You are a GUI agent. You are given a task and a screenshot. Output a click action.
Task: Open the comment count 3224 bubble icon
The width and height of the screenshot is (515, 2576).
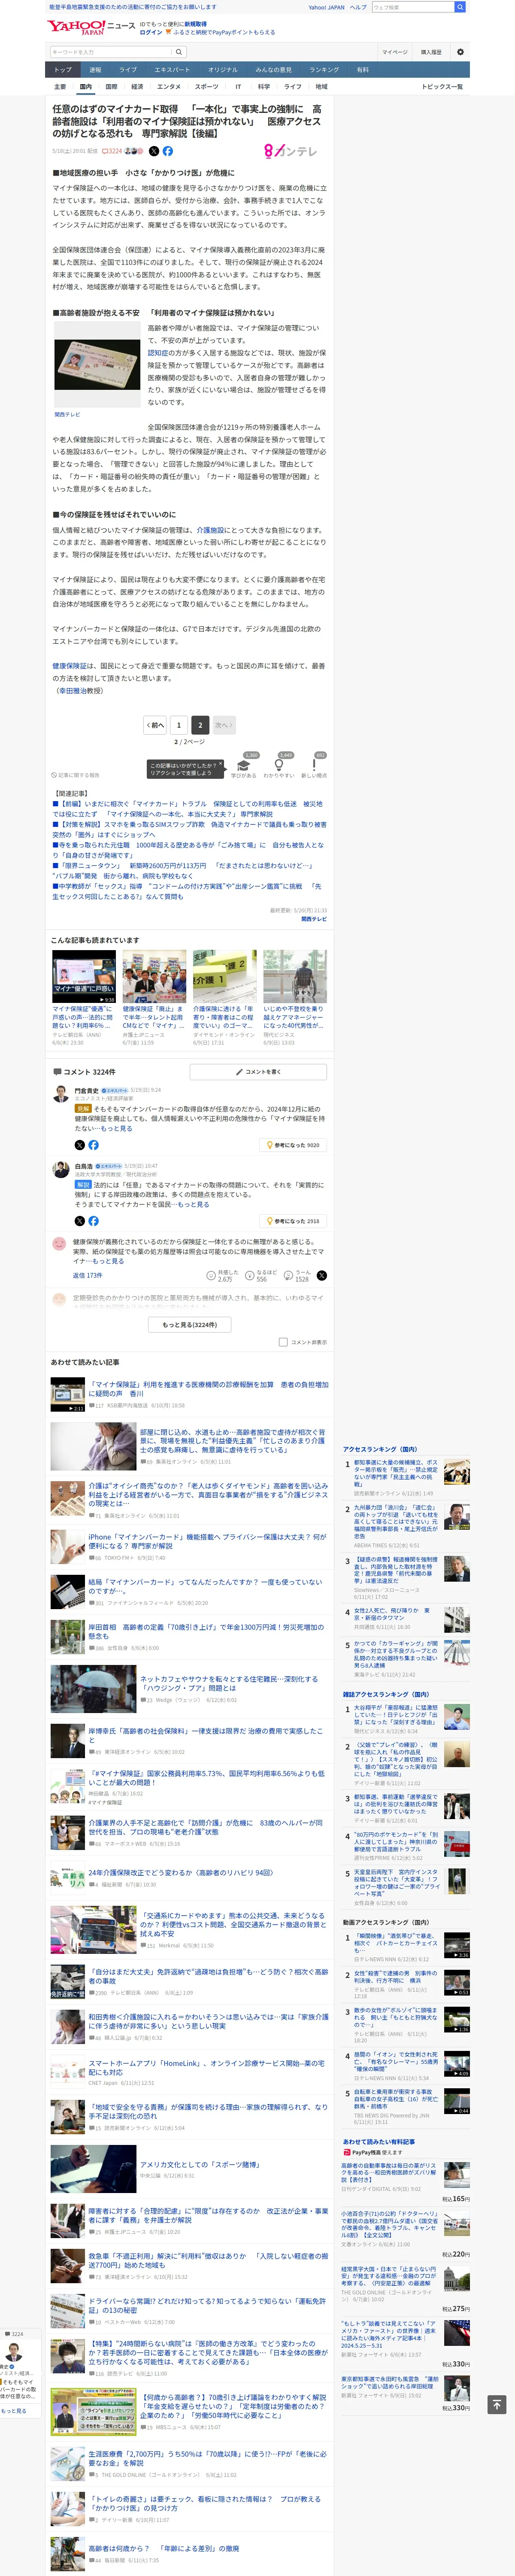point(112,151)
